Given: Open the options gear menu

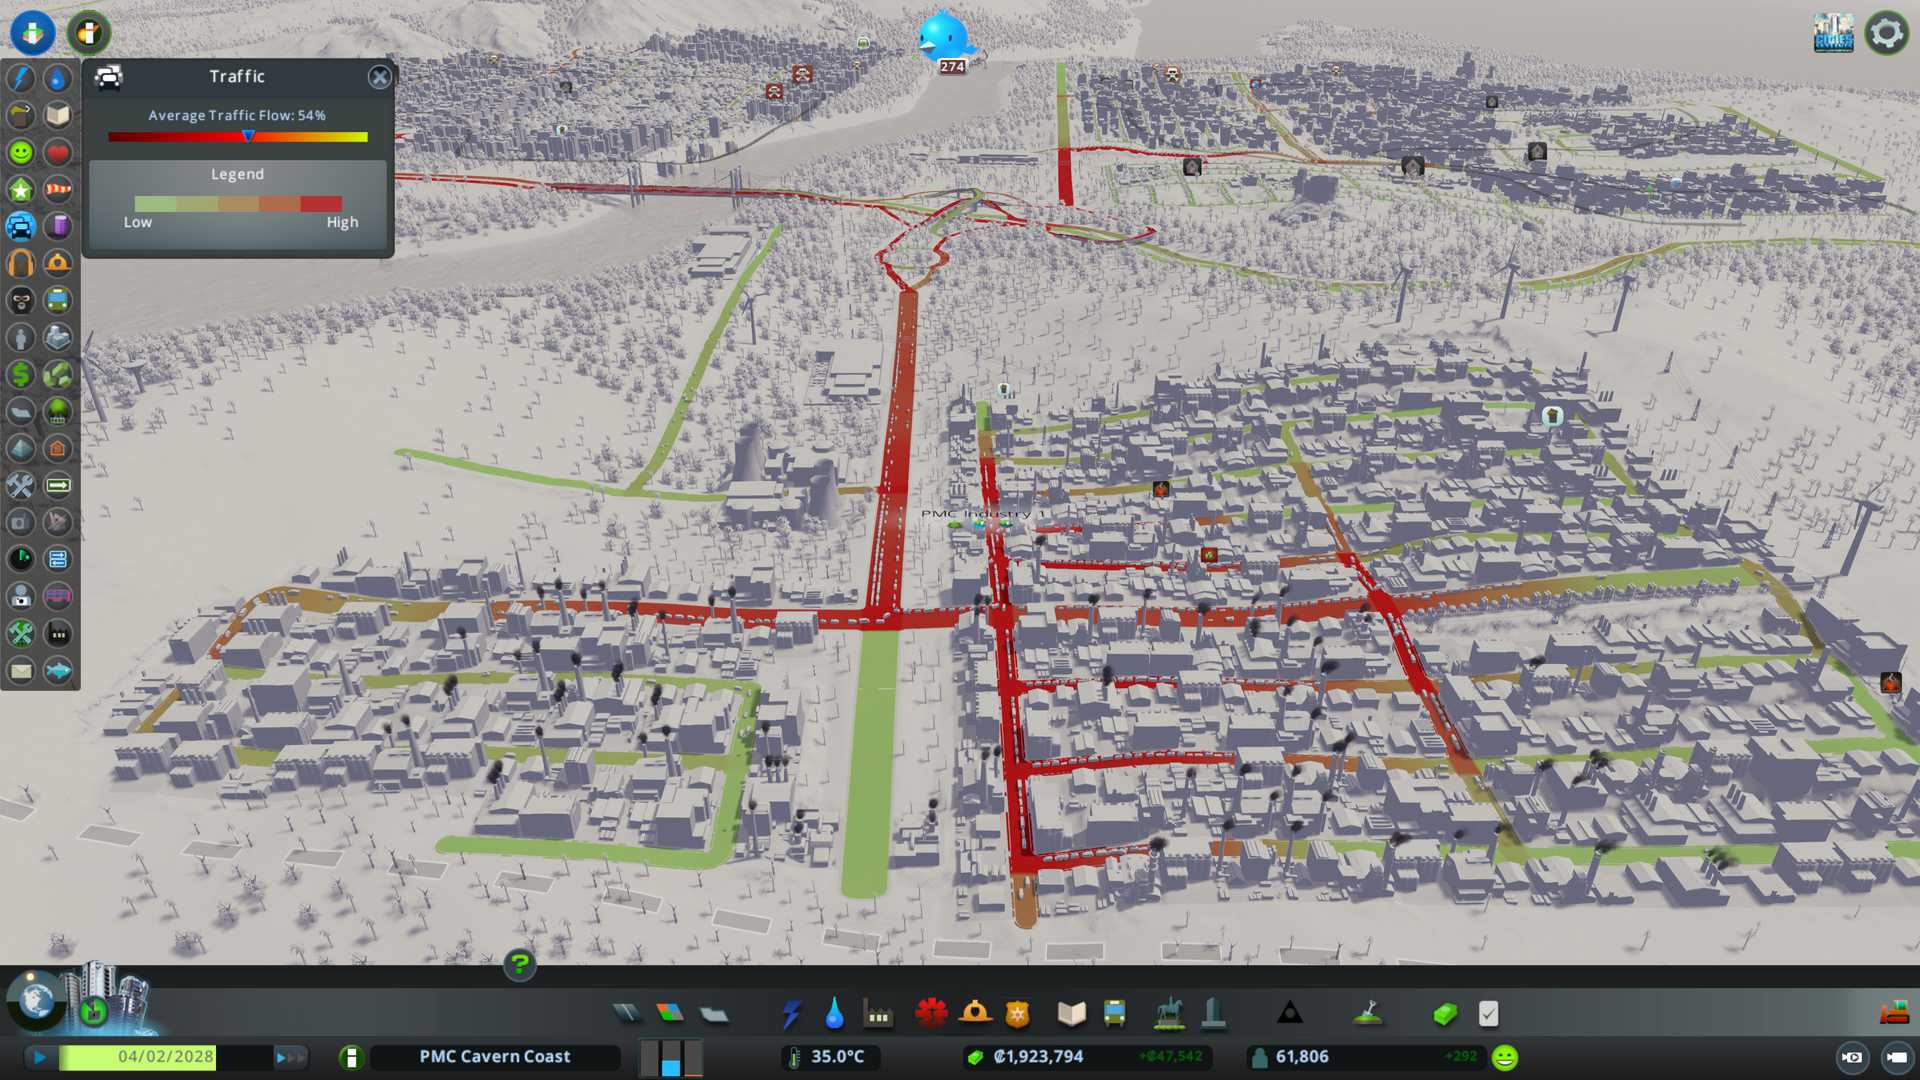Looking at the screenshot, I should click(x=1886, y=33).
